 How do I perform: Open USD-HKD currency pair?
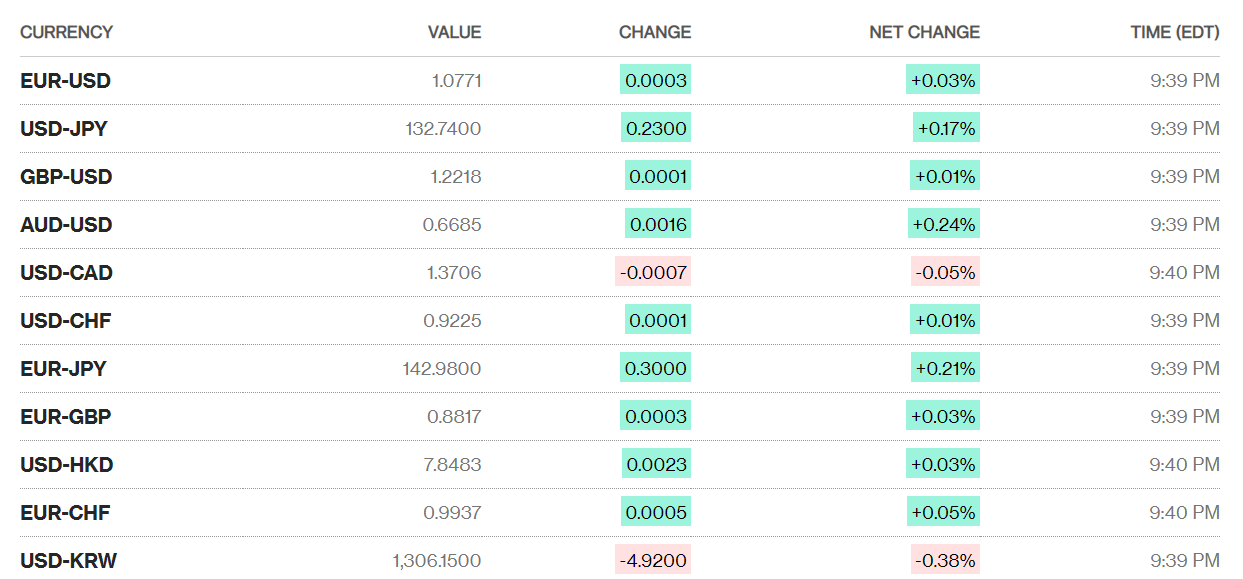pyautogui.click(x=66, y=465)
